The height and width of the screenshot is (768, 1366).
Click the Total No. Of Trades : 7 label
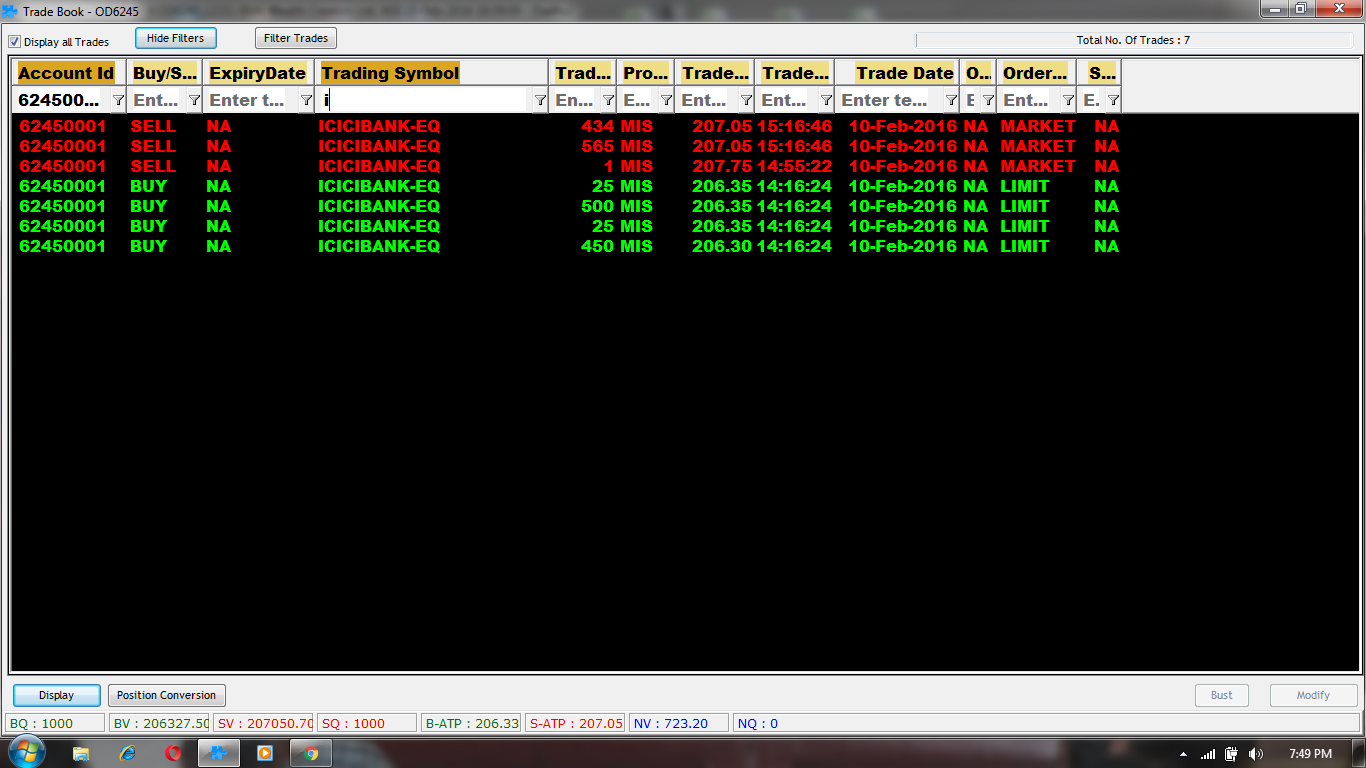[1133, 40]
